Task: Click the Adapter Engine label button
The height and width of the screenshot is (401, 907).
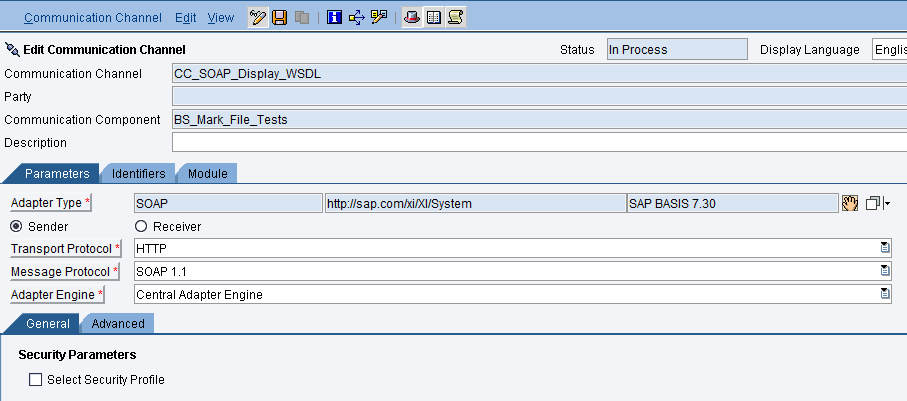Action: click(57, 295)
